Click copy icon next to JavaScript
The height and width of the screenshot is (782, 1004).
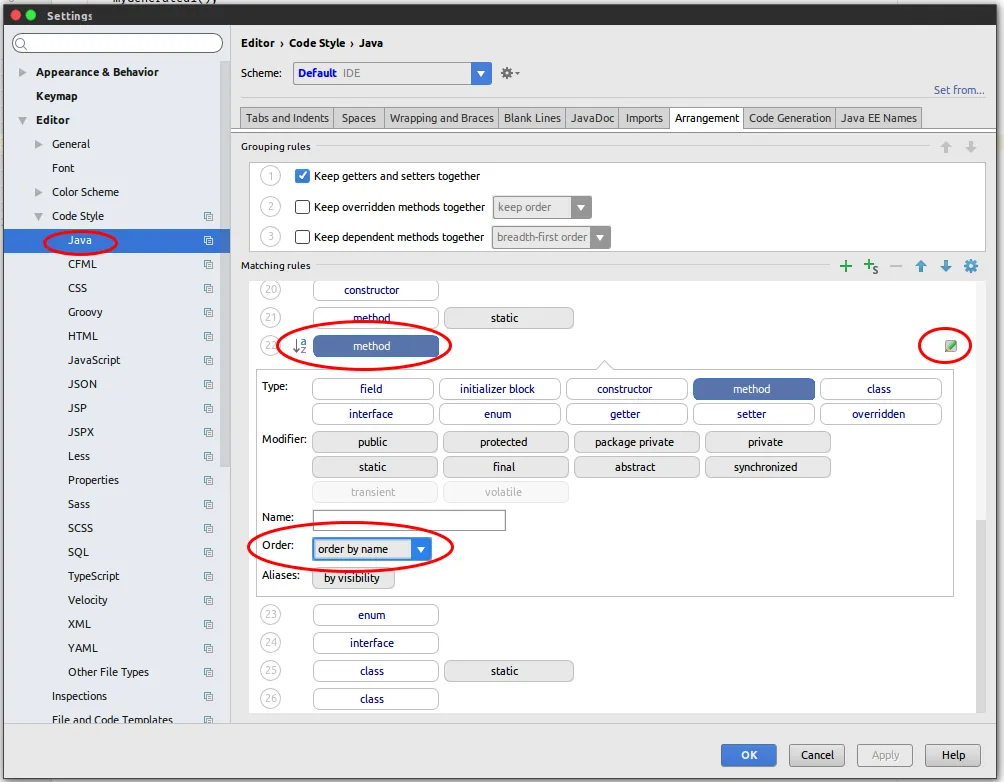pyautogui.click(x=208, y=361)
